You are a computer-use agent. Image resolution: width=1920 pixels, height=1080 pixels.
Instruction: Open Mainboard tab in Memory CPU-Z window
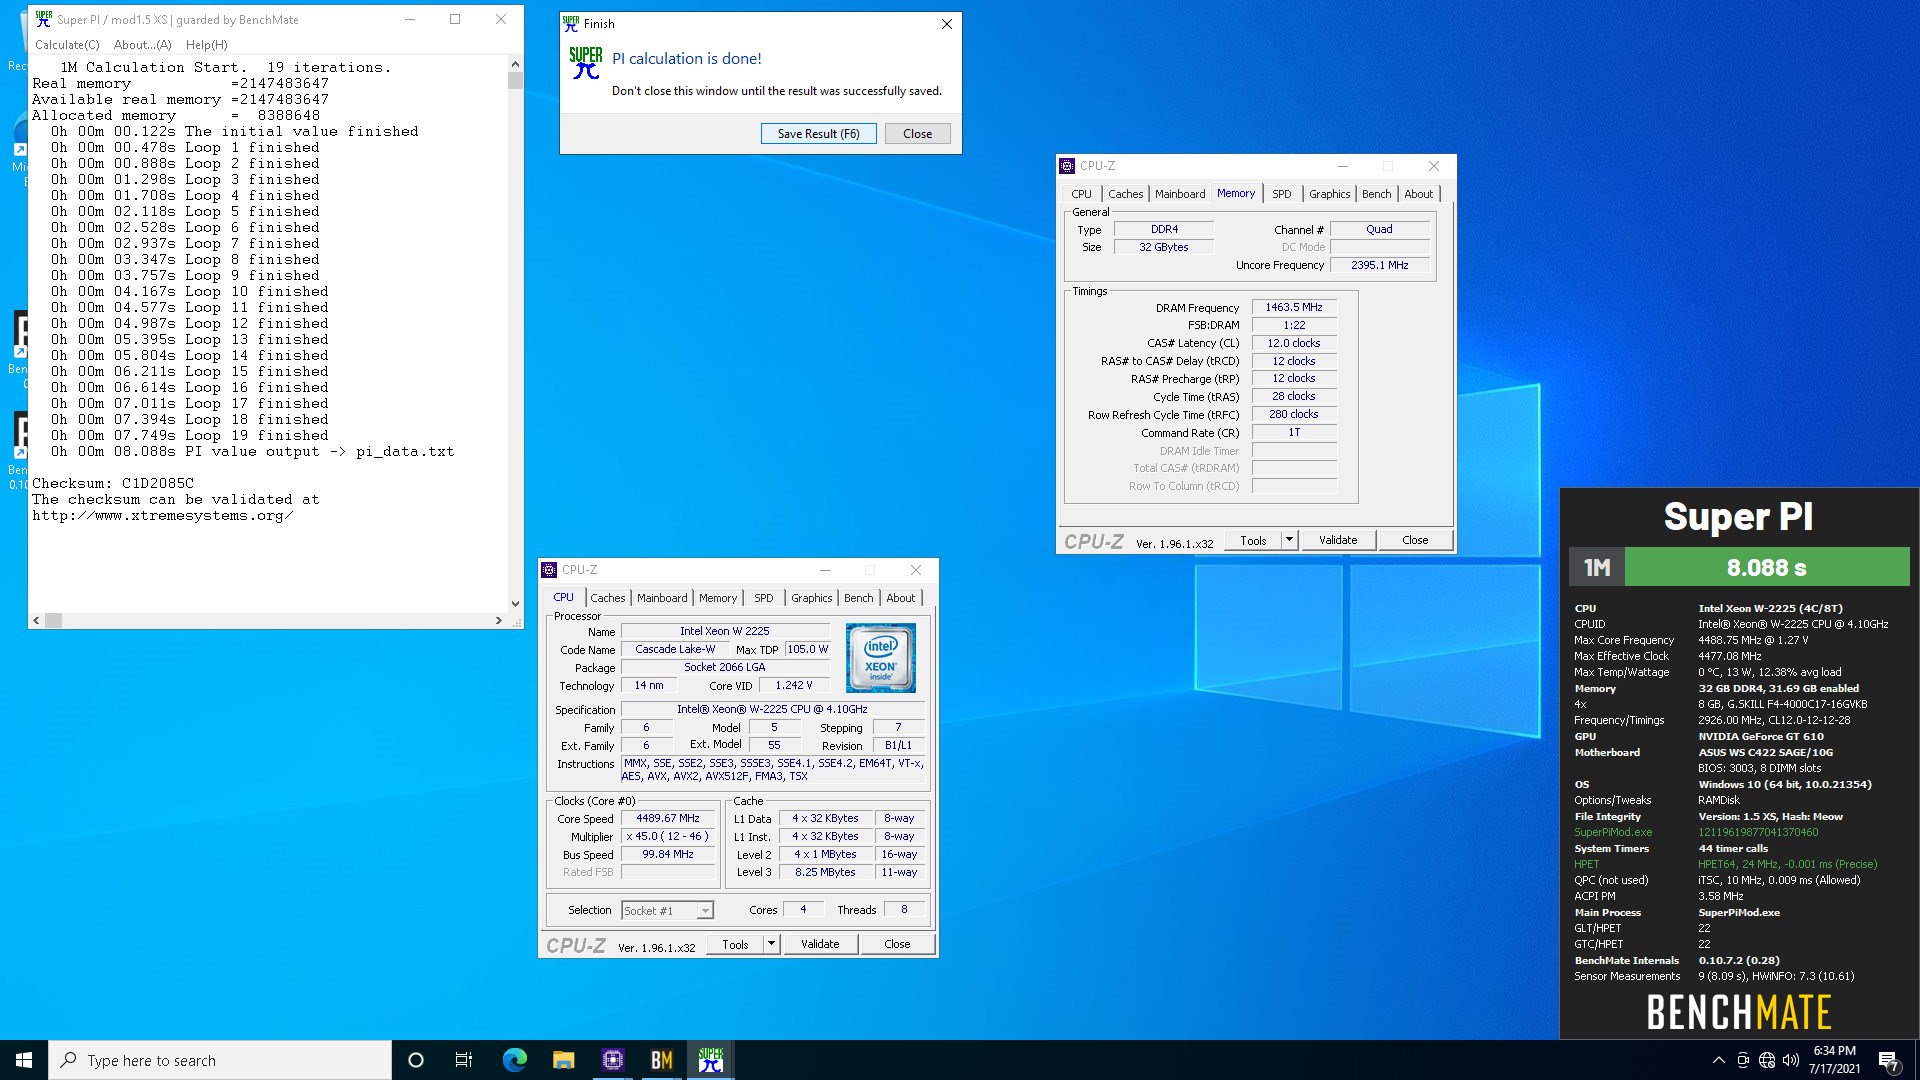pos(1180,194)
